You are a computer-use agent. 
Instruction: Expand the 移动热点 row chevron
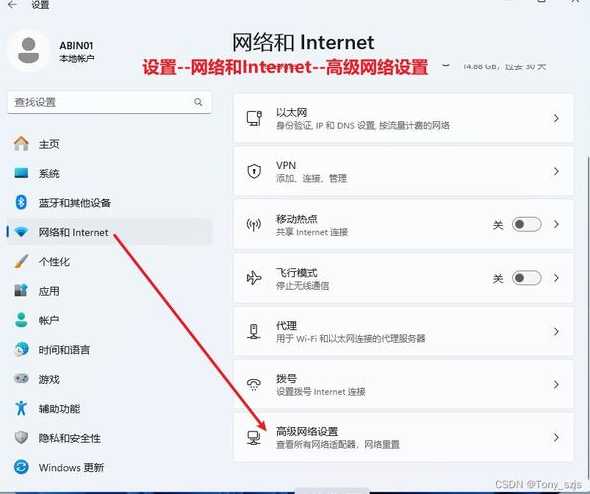pyautogui.click(x=556, y=225)
